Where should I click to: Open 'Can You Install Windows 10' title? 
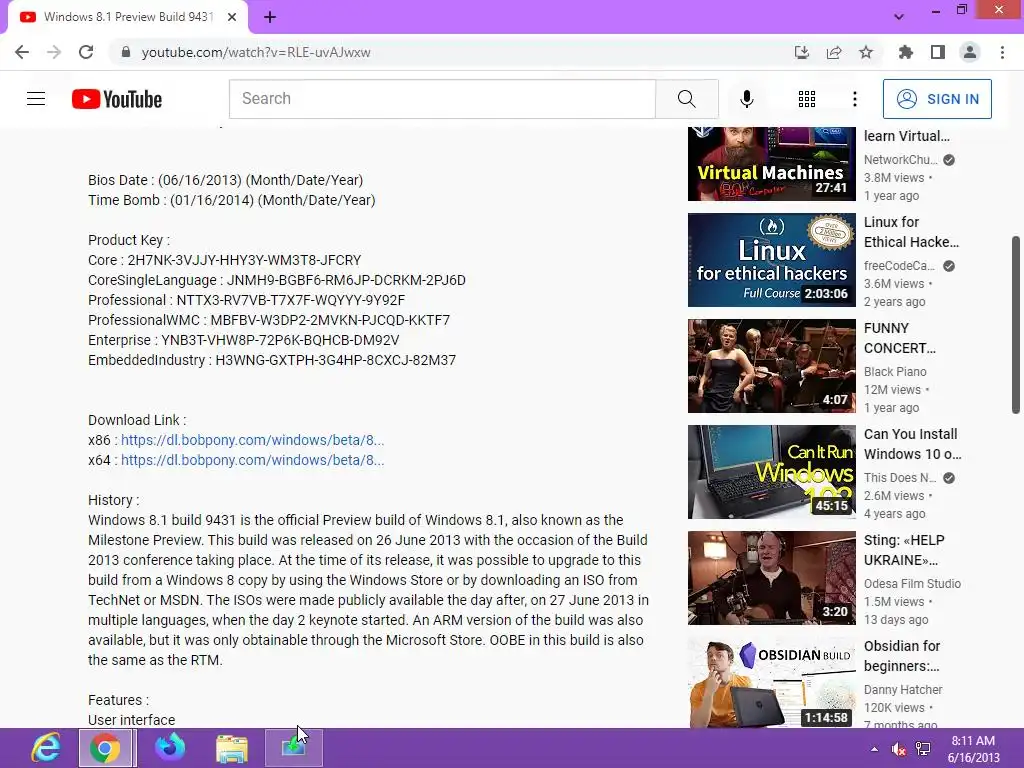(x=912, y=444)
